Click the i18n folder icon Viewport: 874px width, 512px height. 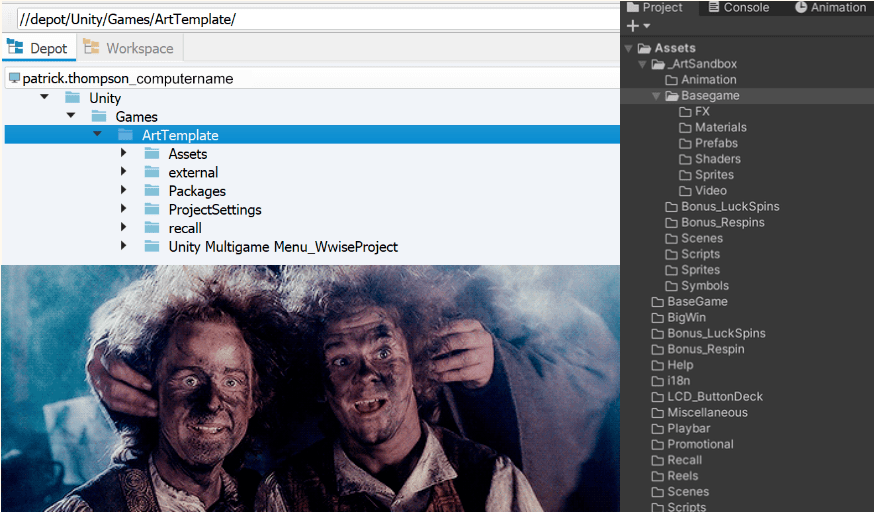tap(658, 382)
